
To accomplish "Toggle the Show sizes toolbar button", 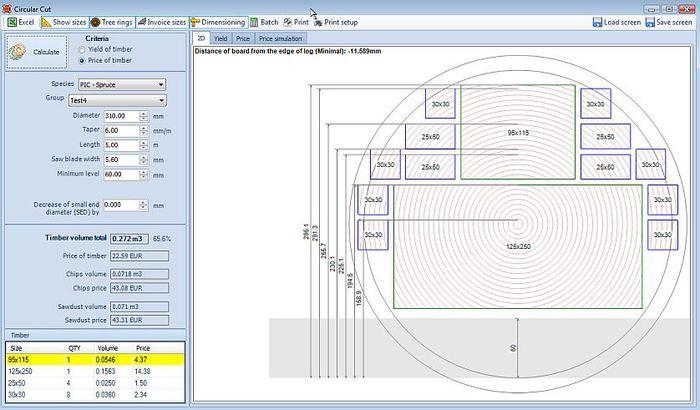I will [63, 21].
